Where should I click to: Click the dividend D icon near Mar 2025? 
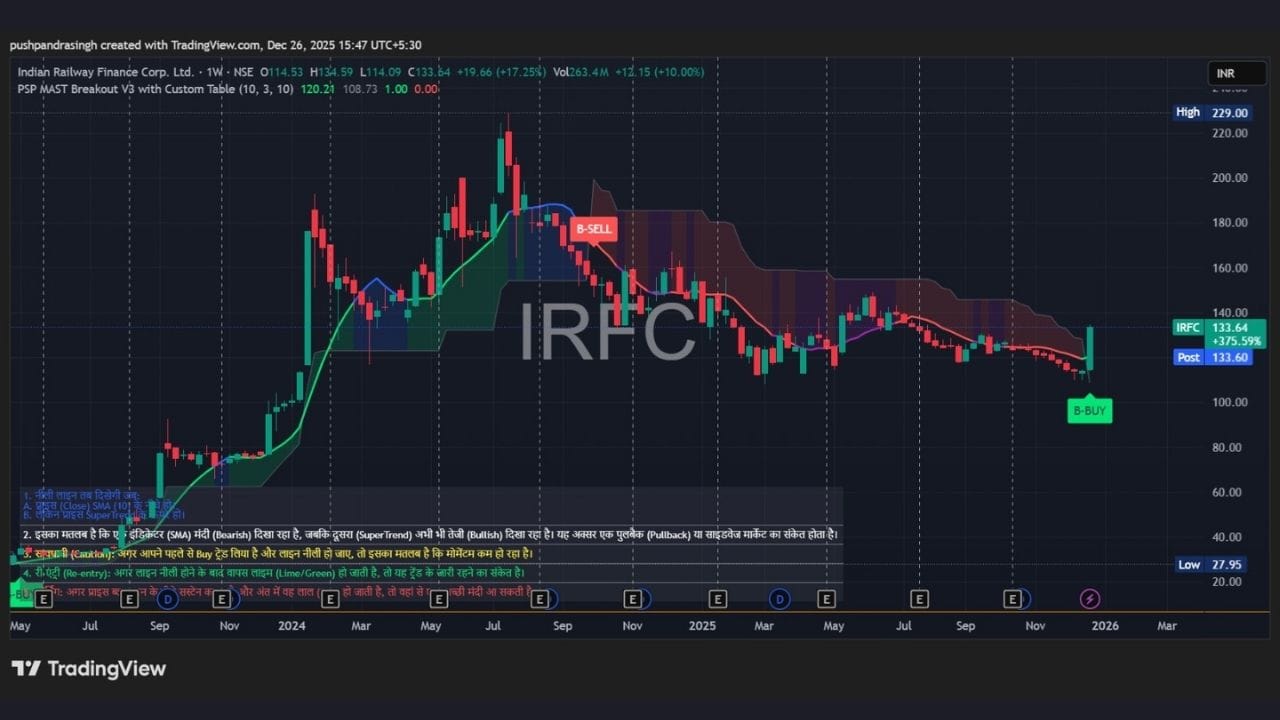(779, 598)
